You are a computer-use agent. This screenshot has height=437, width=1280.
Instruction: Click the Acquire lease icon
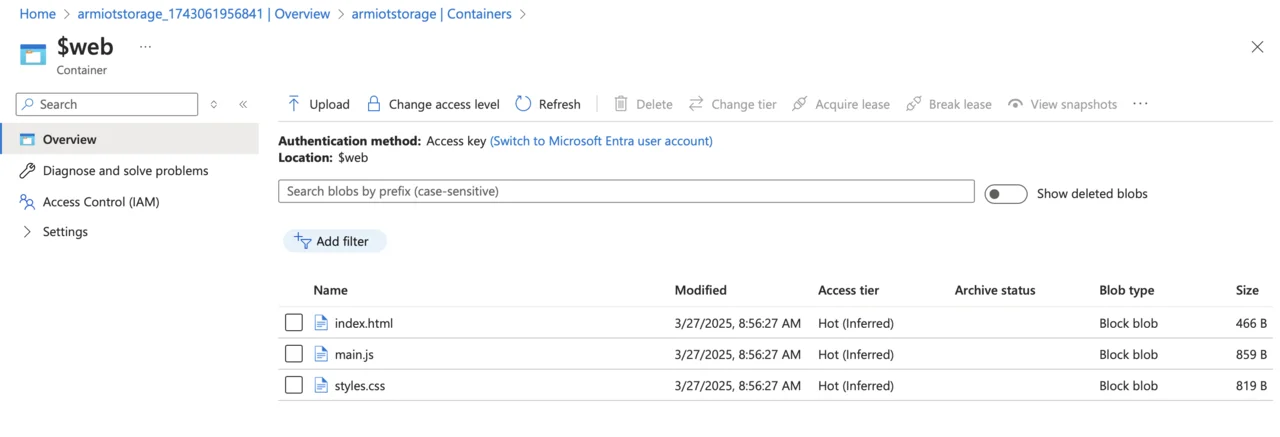(800, 104)
